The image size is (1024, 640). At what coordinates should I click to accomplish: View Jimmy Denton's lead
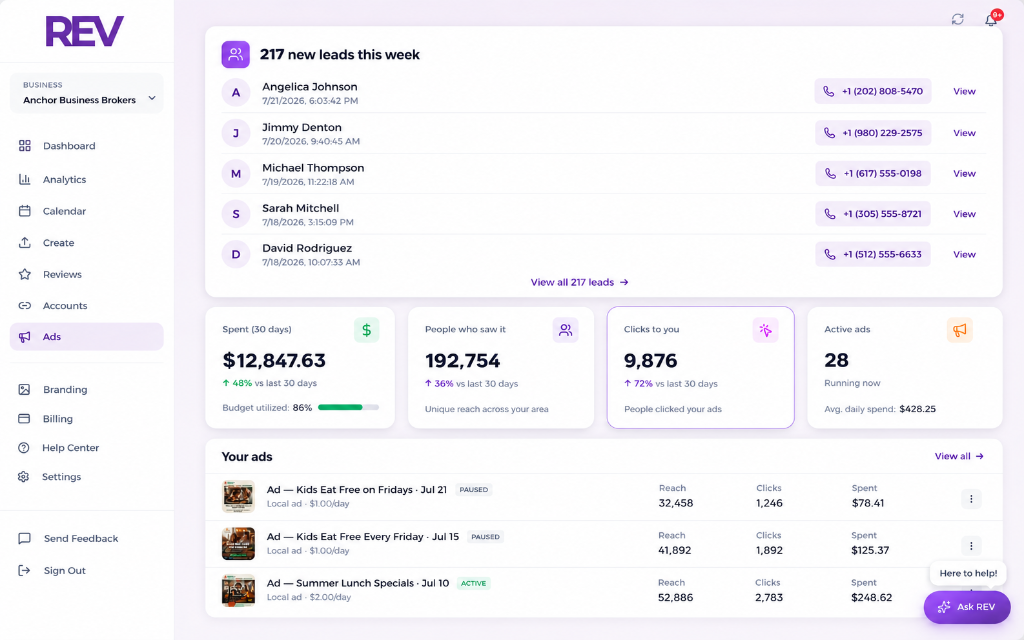pyautogui.click(x=964, y=133)
